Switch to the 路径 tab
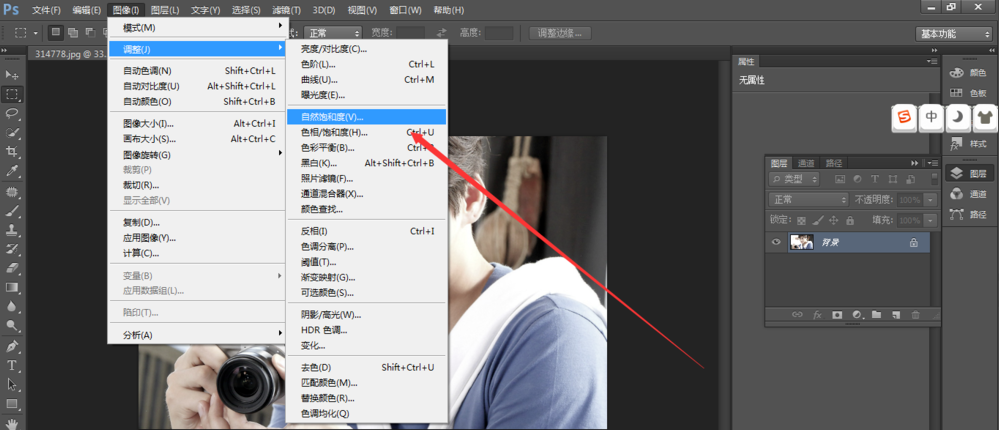 [x=833, y=163]
